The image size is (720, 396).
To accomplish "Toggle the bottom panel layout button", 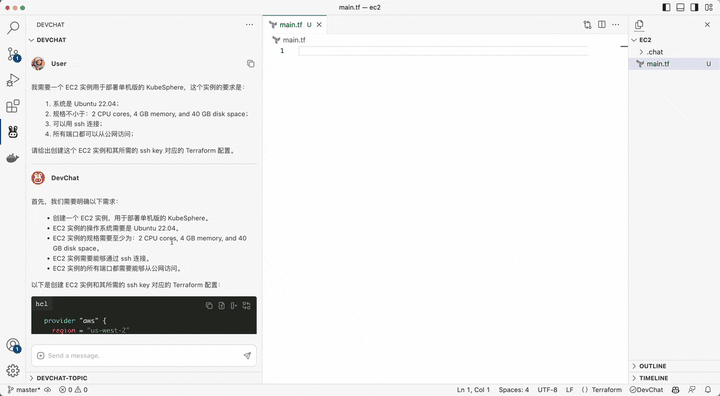I will pos(681,7).
